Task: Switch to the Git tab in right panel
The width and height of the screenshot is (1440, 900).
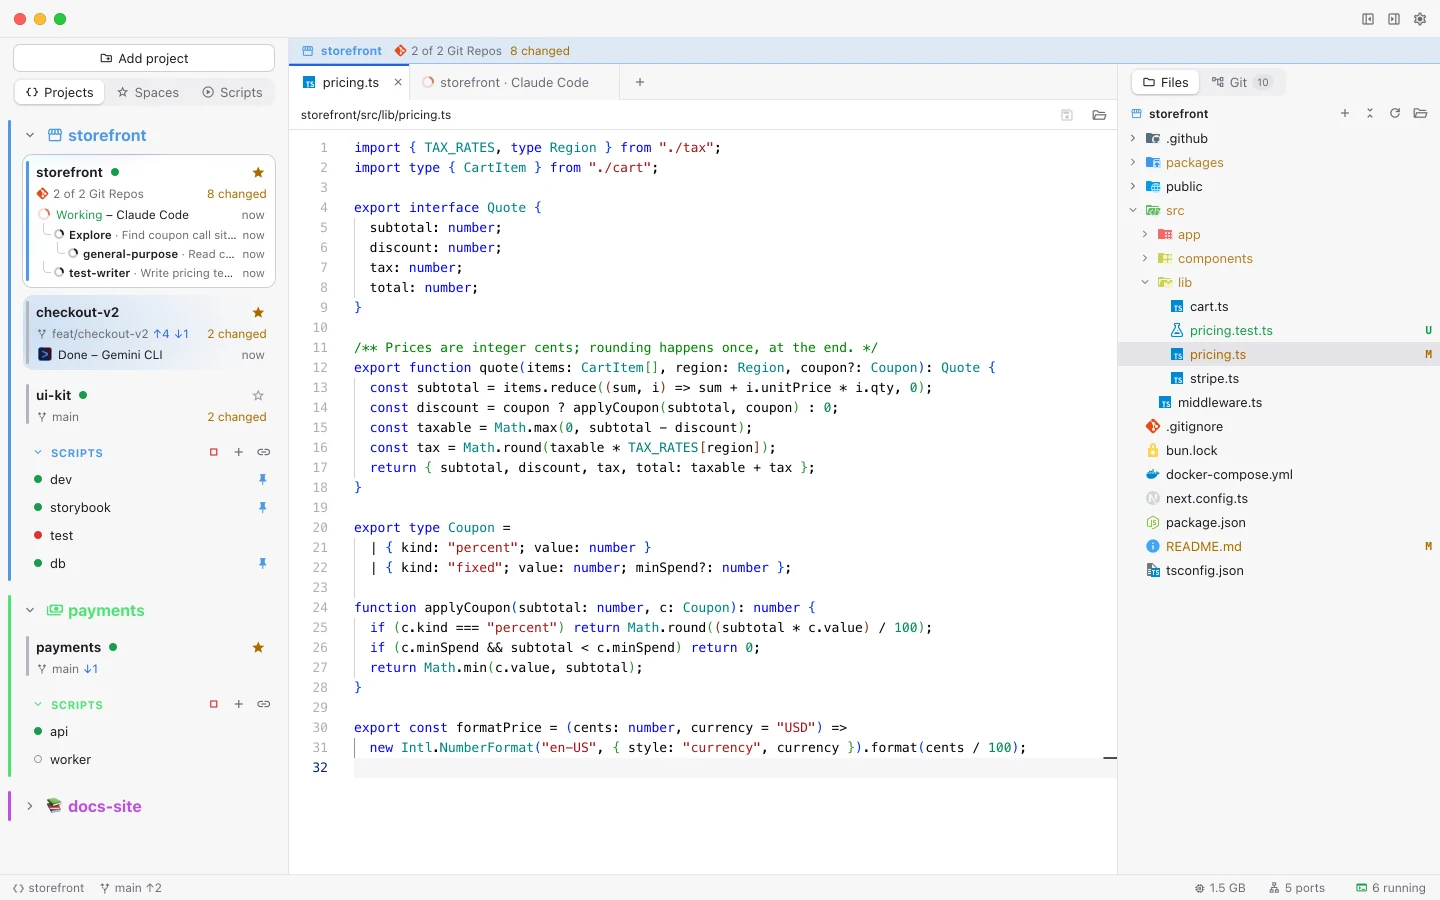Action: (x=1240, y=82)
